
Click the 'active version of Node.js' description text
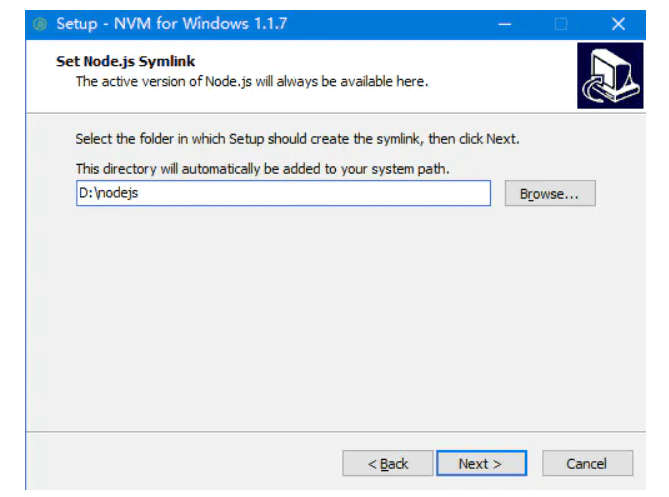[x=252, y=81]
